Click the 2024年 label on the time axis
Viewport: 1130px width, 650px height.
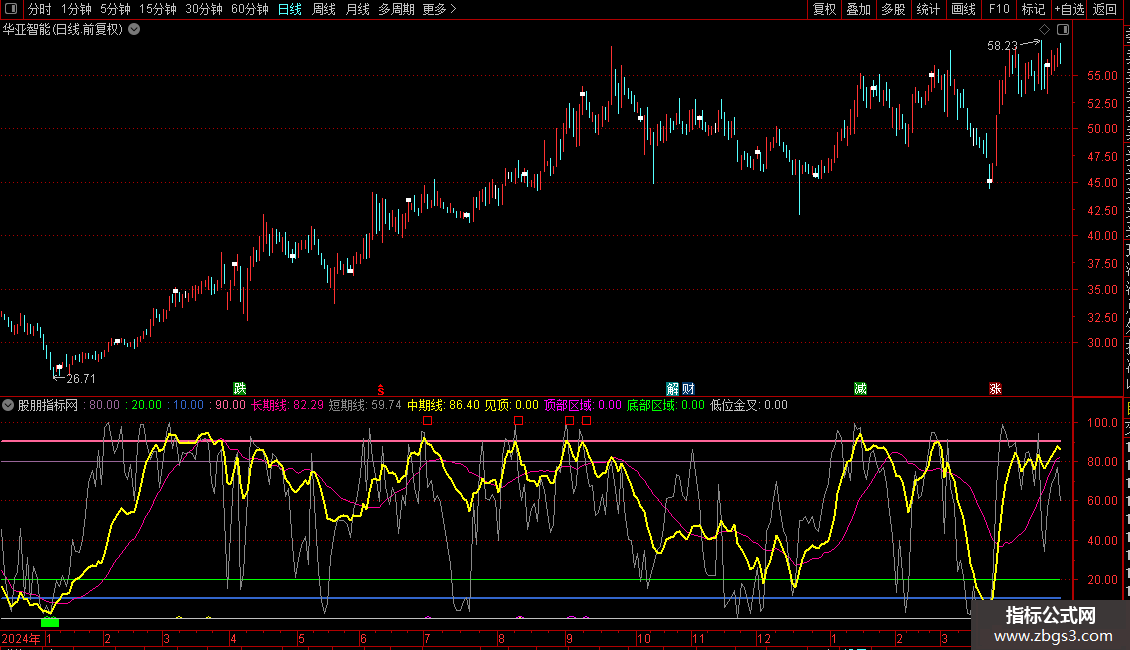(21, 638)
